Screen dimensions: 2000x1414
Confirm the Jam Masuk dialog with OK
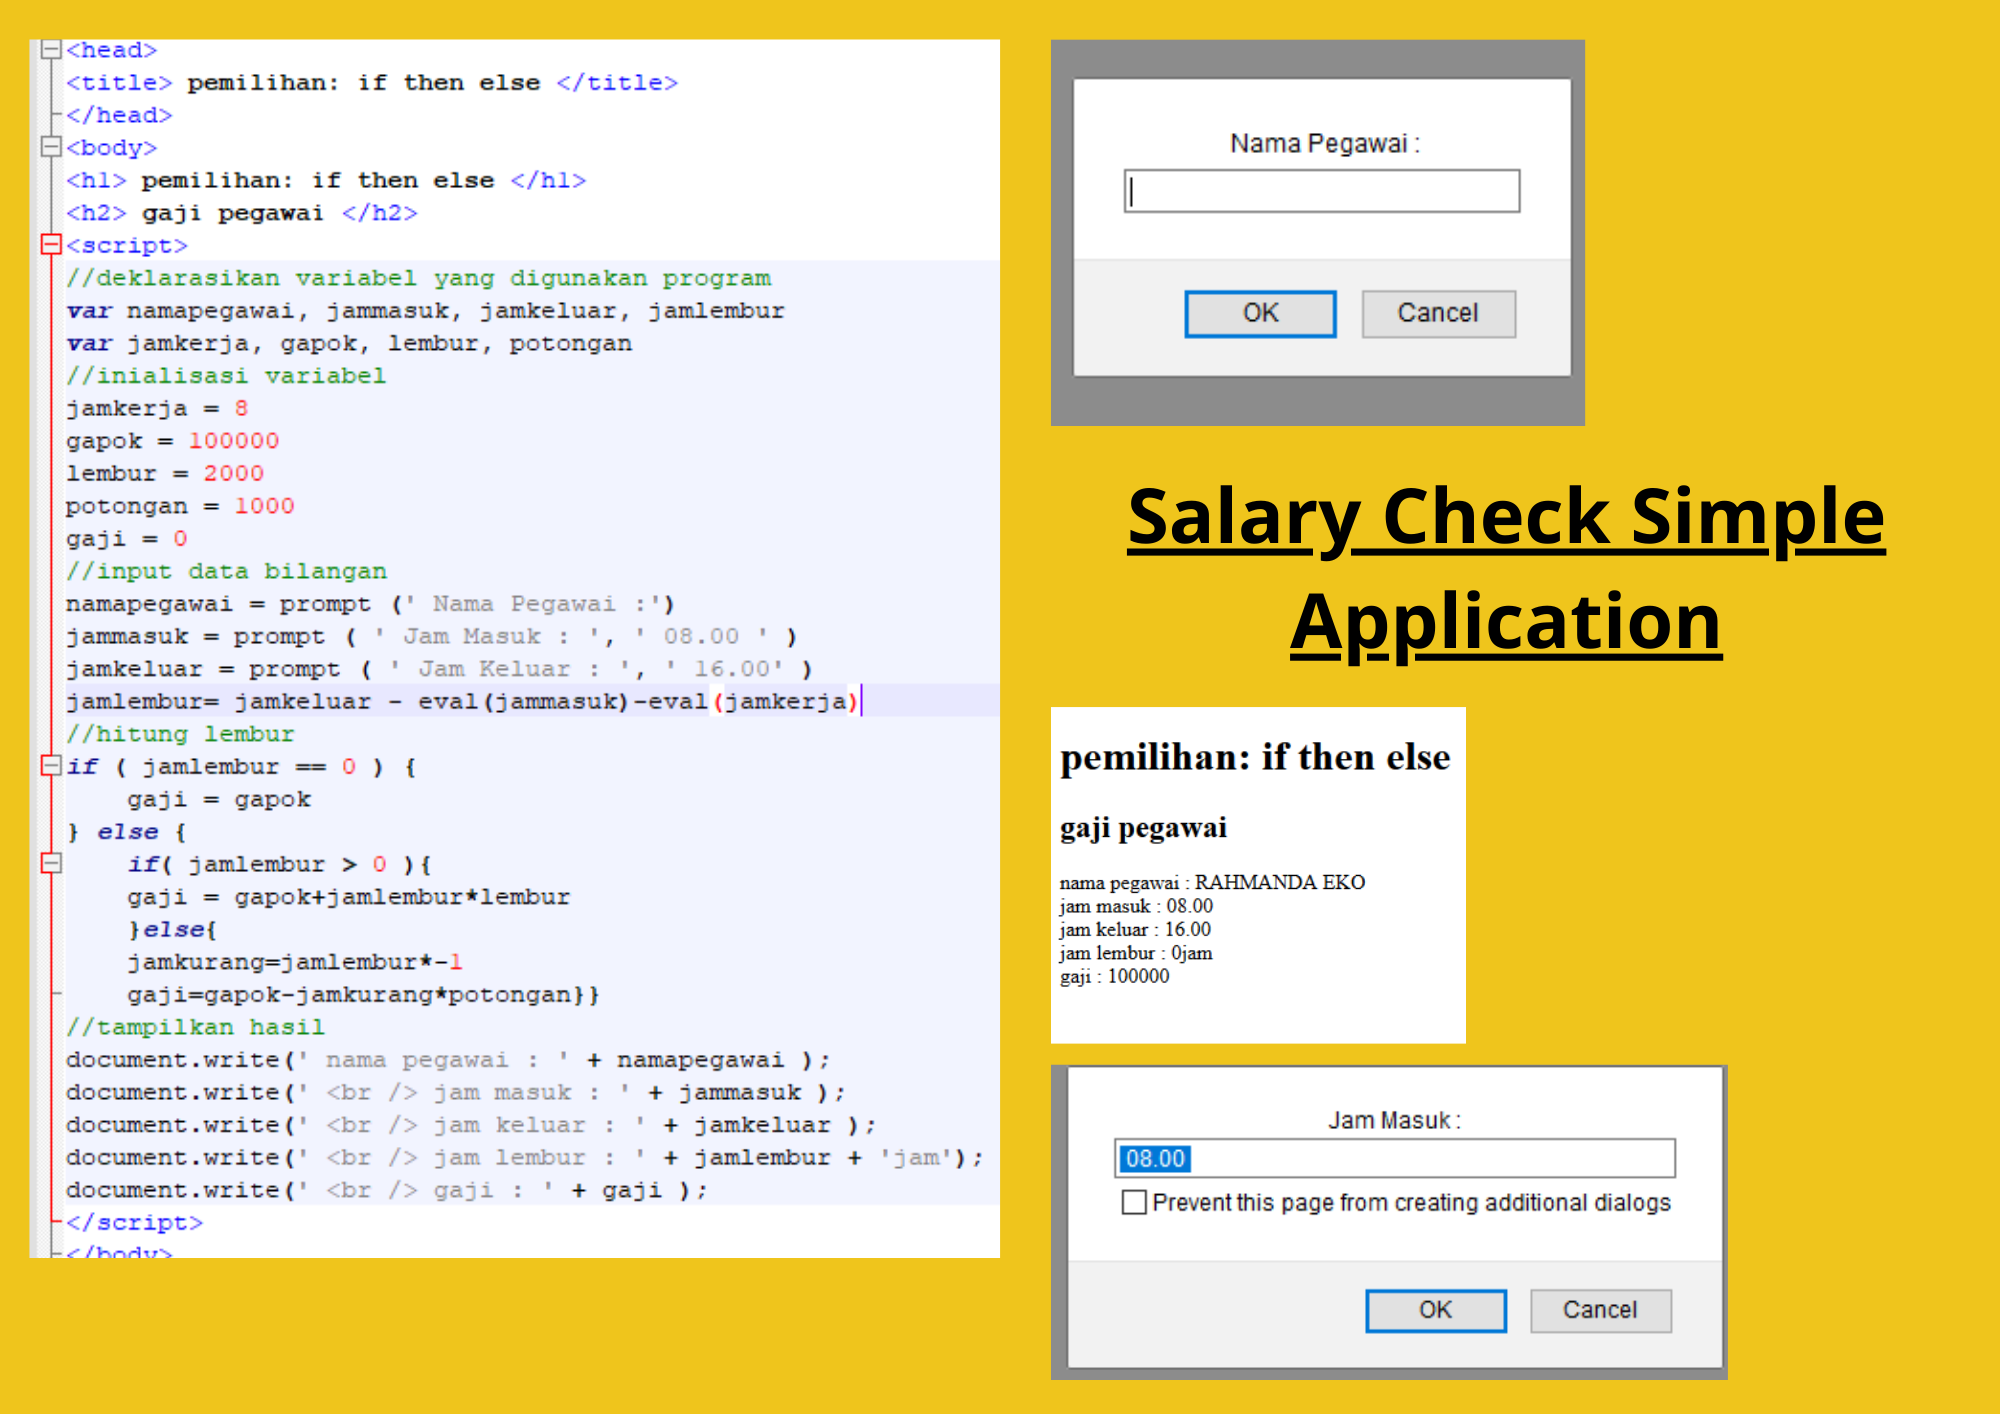[x=1435, y=1310]
